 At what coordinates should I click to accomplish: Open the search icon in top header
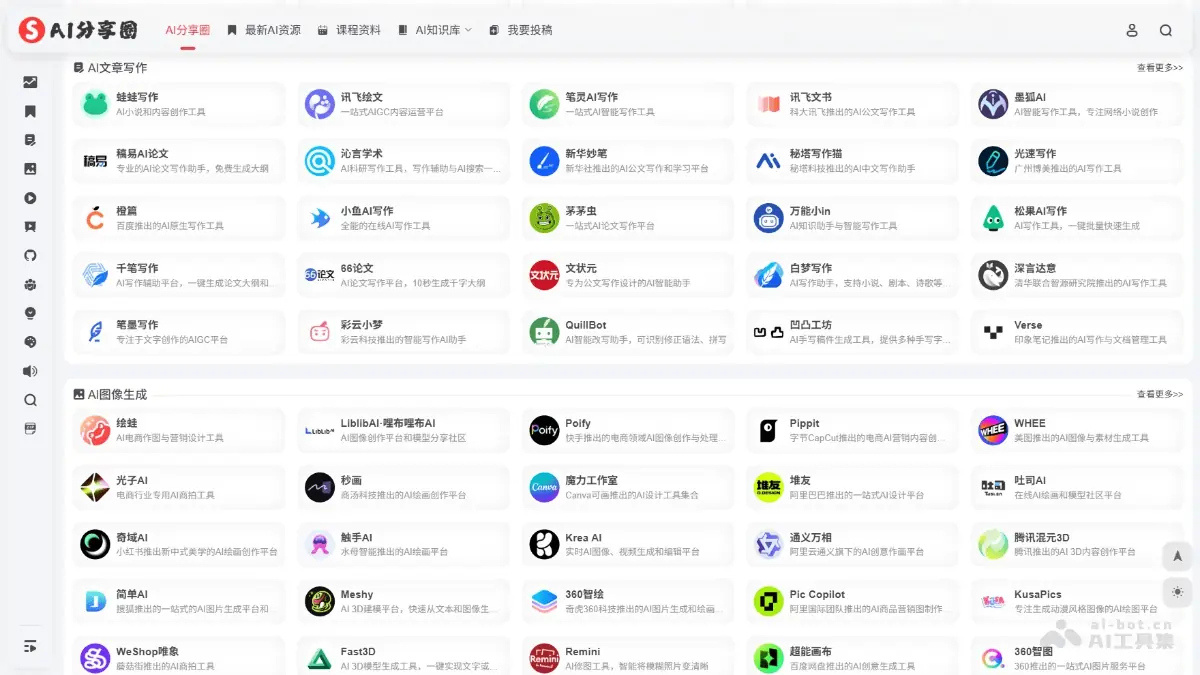point(1166,30)
